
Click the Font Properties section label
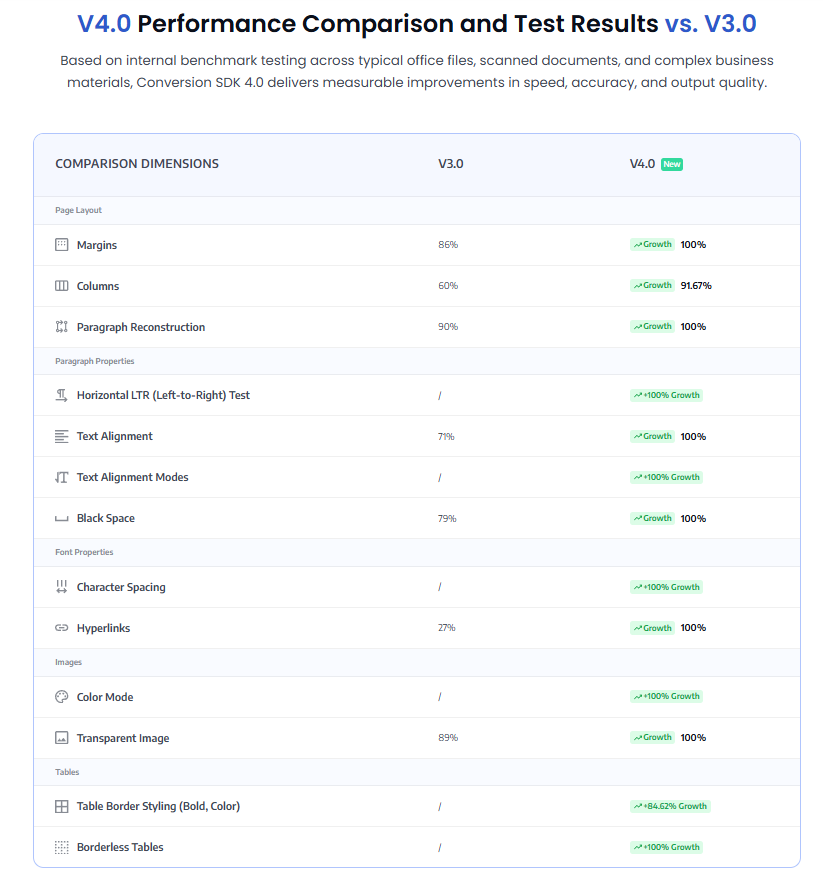pos(84,552)
